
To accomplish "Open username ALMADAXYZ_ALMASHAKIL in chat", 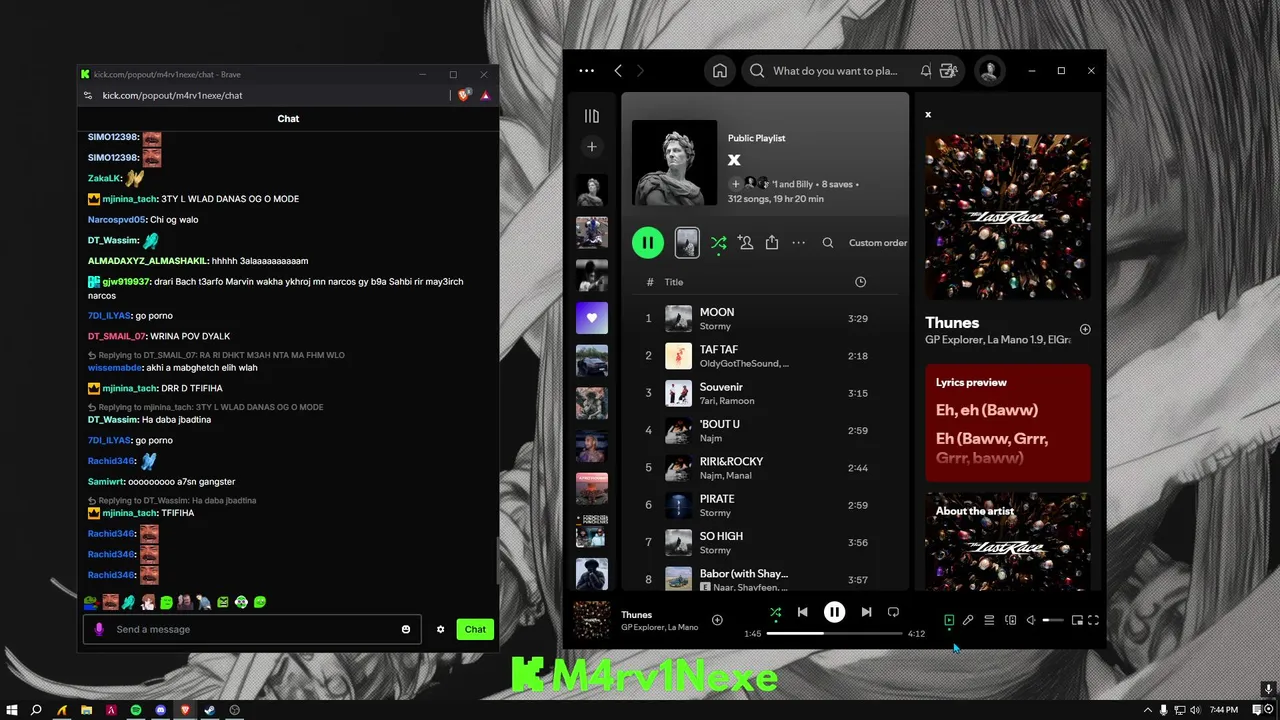I will pos(148,261).
